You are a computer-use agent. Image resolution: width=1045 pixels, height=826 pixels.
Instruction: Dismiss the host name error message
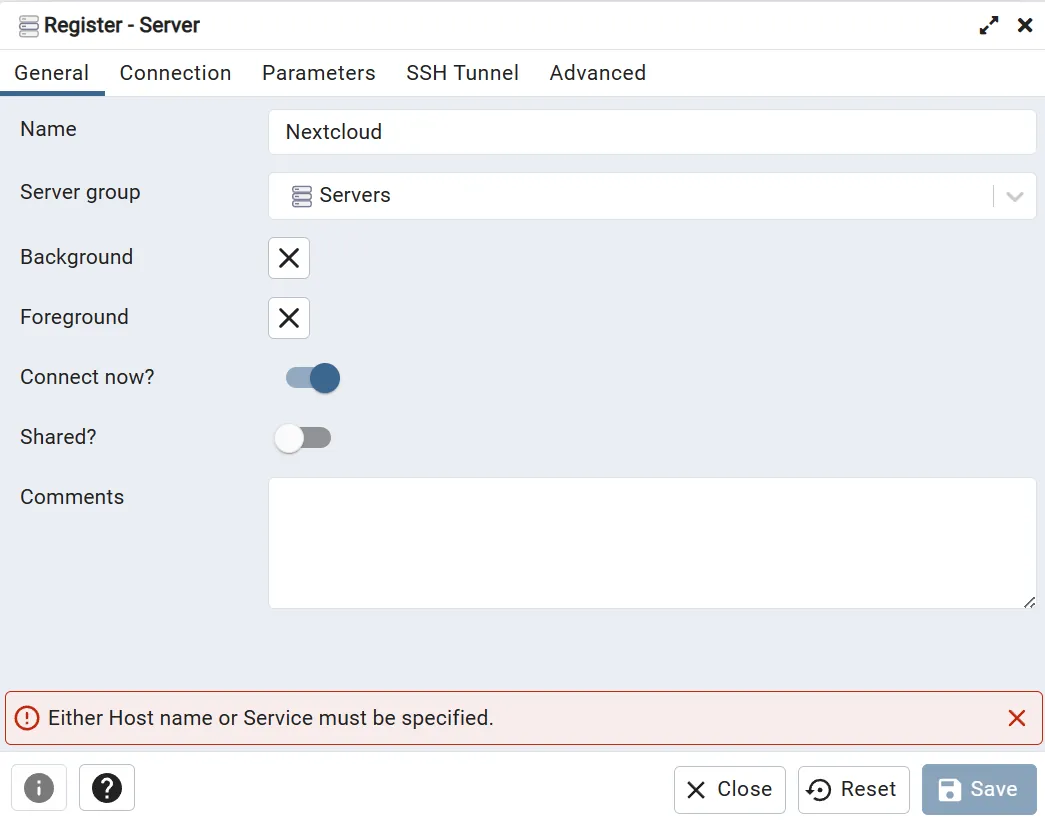(x=1016, y=718)
